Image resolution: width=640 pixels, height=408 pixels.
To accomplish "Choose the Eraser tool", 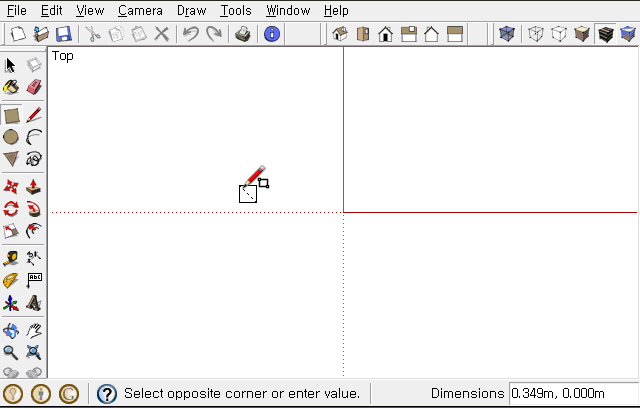I will pyautogui.click(x=34, y=87).
